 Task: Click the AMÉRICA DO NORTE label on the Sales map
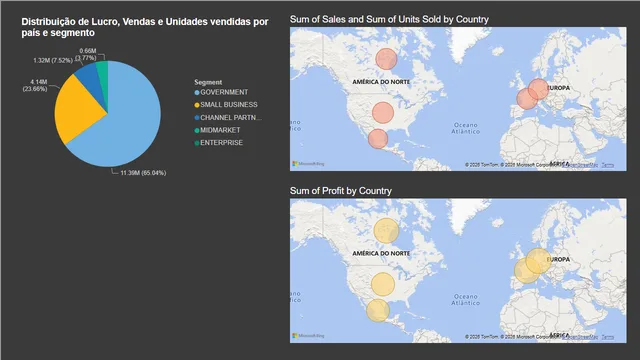[x=381, y=82]
